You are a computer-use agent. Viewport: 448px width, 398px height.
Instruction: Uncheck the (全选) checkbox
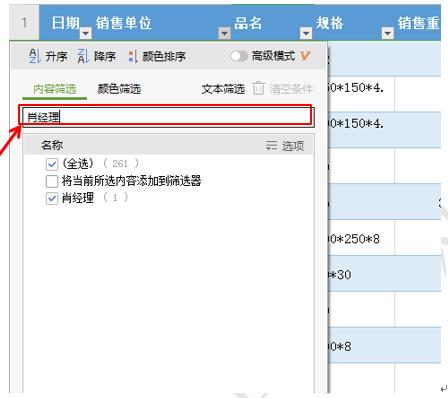point(52,164)
